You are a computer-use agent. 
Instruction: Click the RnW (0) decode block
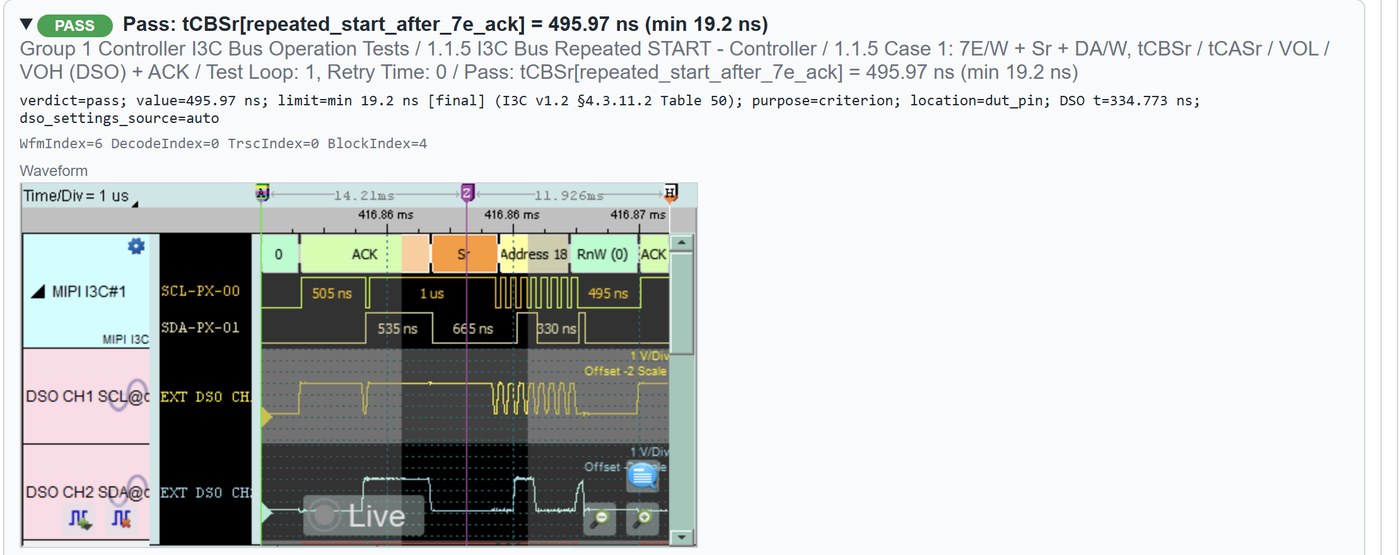[603, 254]
